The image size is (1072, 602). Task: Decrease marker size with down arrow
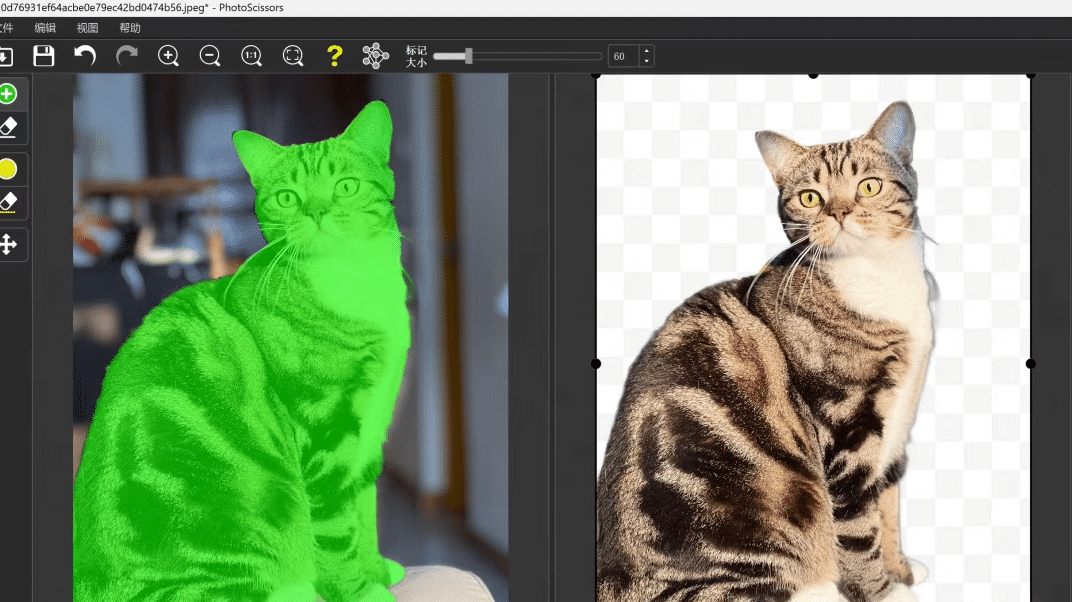646,62
